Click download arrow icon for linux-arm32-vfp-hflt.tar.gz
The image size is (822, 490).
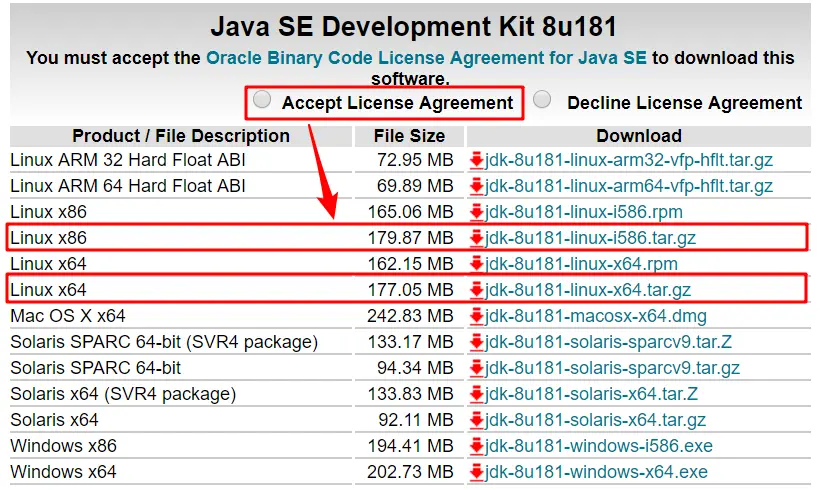click(477, 160)
